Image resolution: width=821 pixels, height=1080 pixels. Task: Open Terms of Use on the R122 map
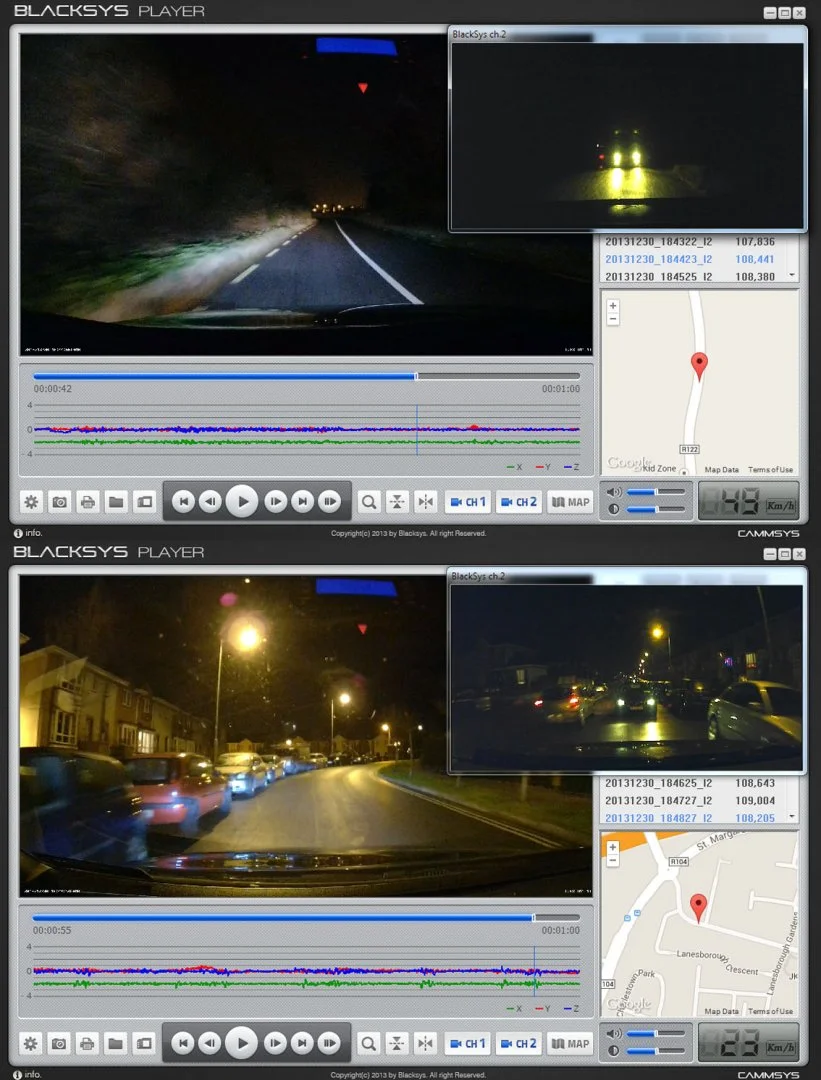770,470
